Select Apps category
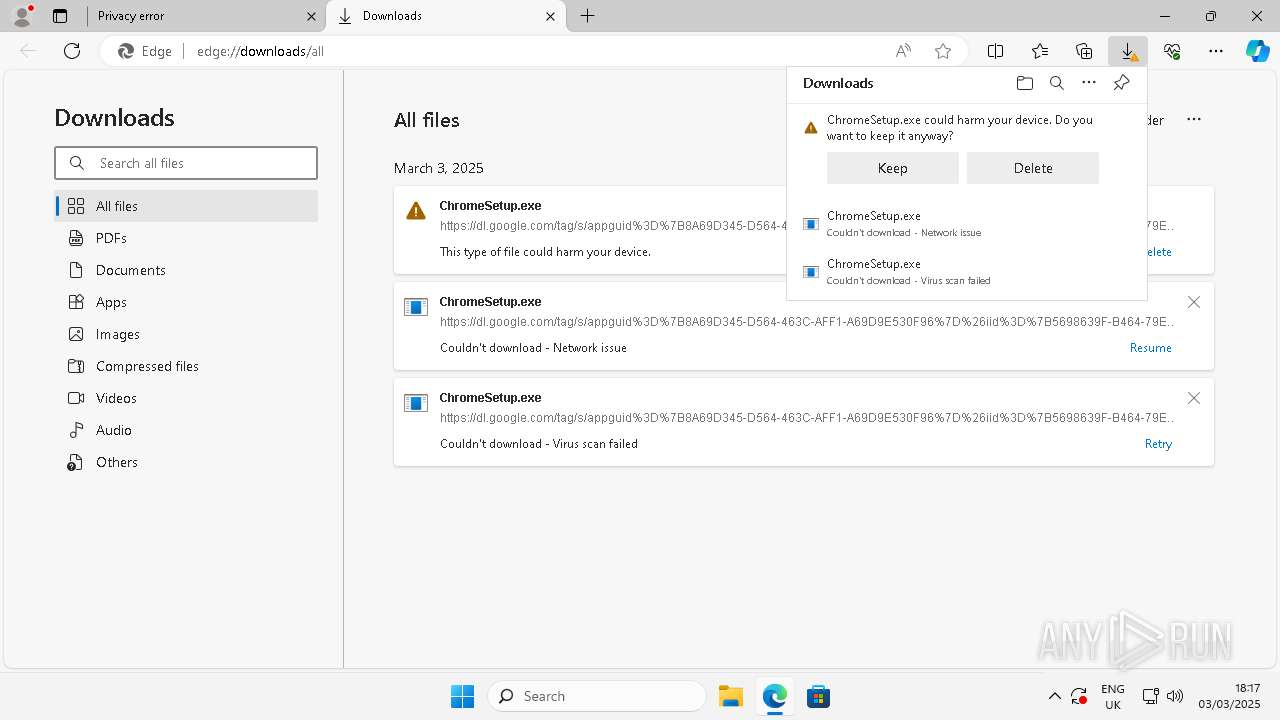 (x=186, y=302)
